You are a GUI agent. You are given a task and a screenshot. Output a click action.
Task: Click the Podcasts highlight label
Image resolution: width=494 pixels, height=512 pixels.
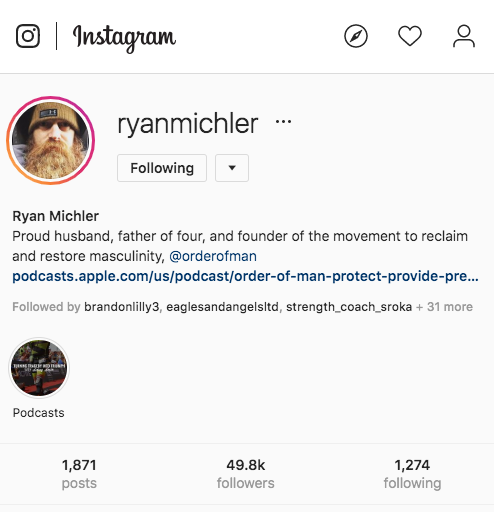(x=39, y=413)
